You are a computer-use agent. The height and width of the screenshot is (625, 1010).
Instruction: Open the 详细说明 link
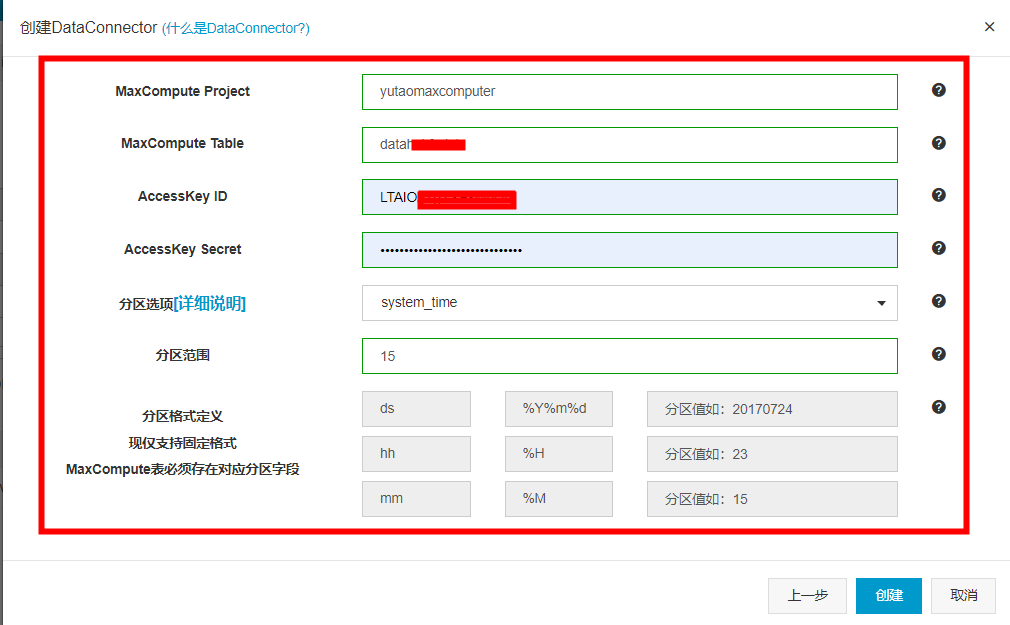click(210, 303)
